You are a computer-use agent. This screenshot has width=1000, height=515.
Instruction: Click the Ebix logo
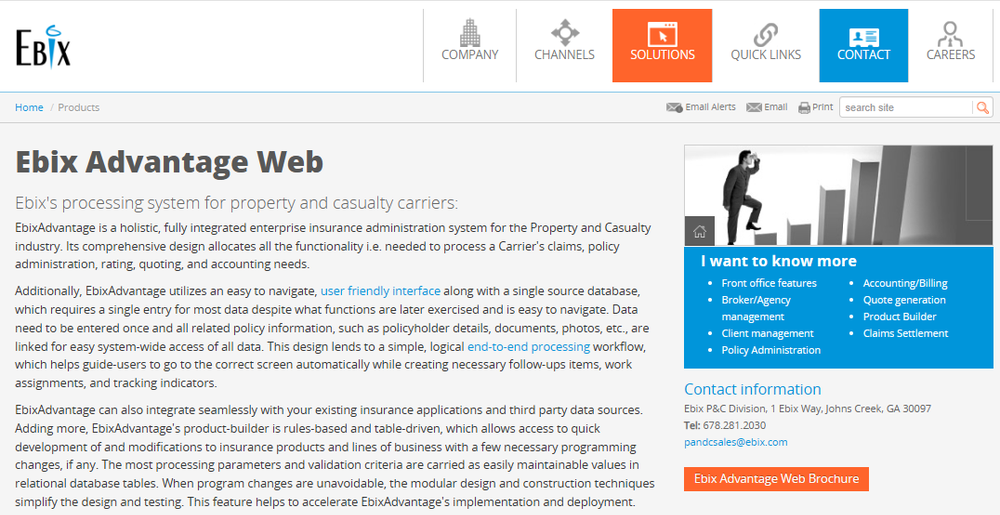tap(43, 46)
